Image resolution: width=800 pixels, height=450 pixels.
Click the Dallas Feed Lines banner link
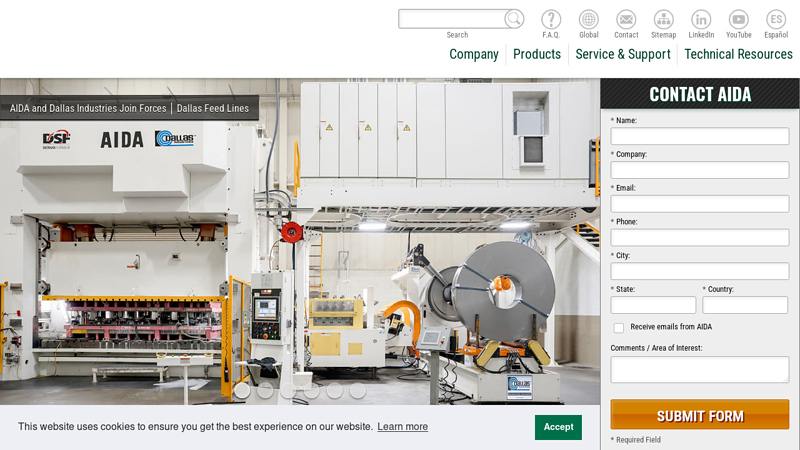pyautogui.click(x=213, y=108)
